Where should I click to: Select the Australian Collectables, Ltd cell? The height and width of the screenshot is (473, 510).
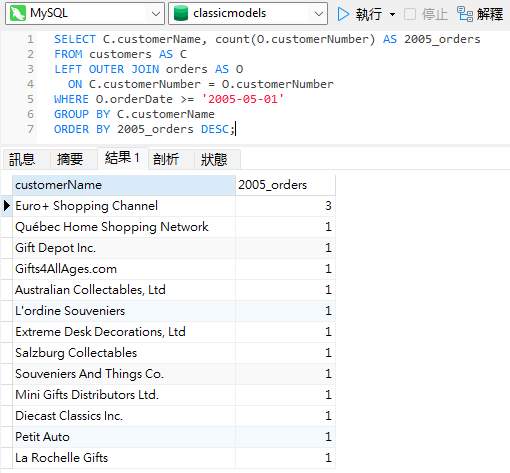point(124,290)
